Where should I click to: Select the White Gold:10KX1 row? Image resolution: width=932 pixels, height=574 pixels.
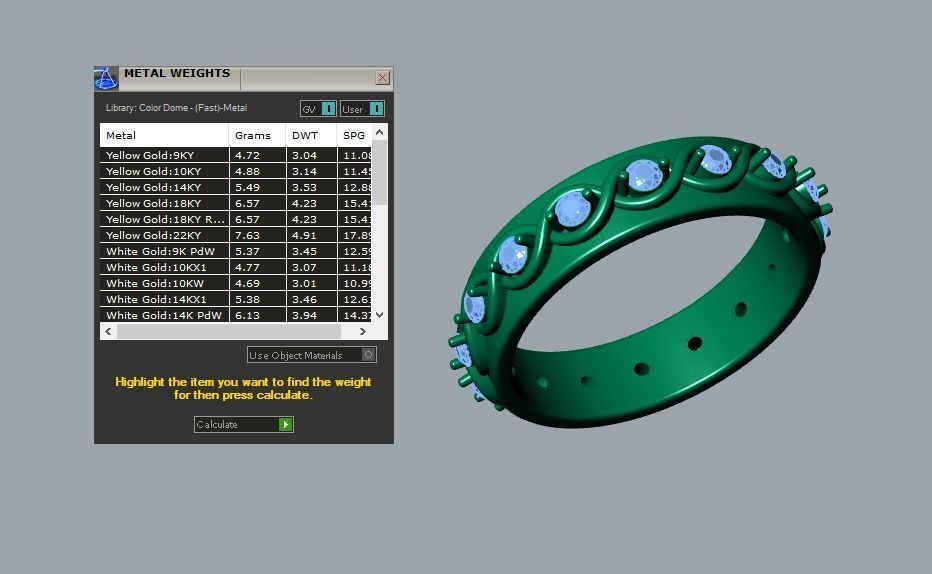[235, 267]
